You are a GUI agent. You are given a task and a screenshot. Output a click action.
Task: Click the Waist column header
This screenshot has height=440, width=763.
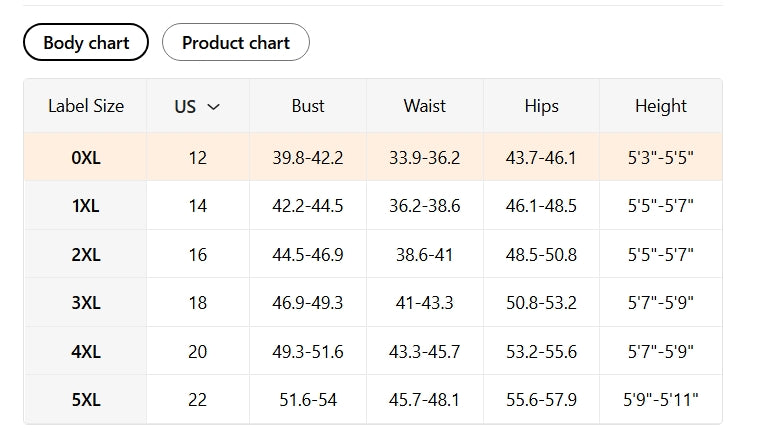click(x=425, y=106)
